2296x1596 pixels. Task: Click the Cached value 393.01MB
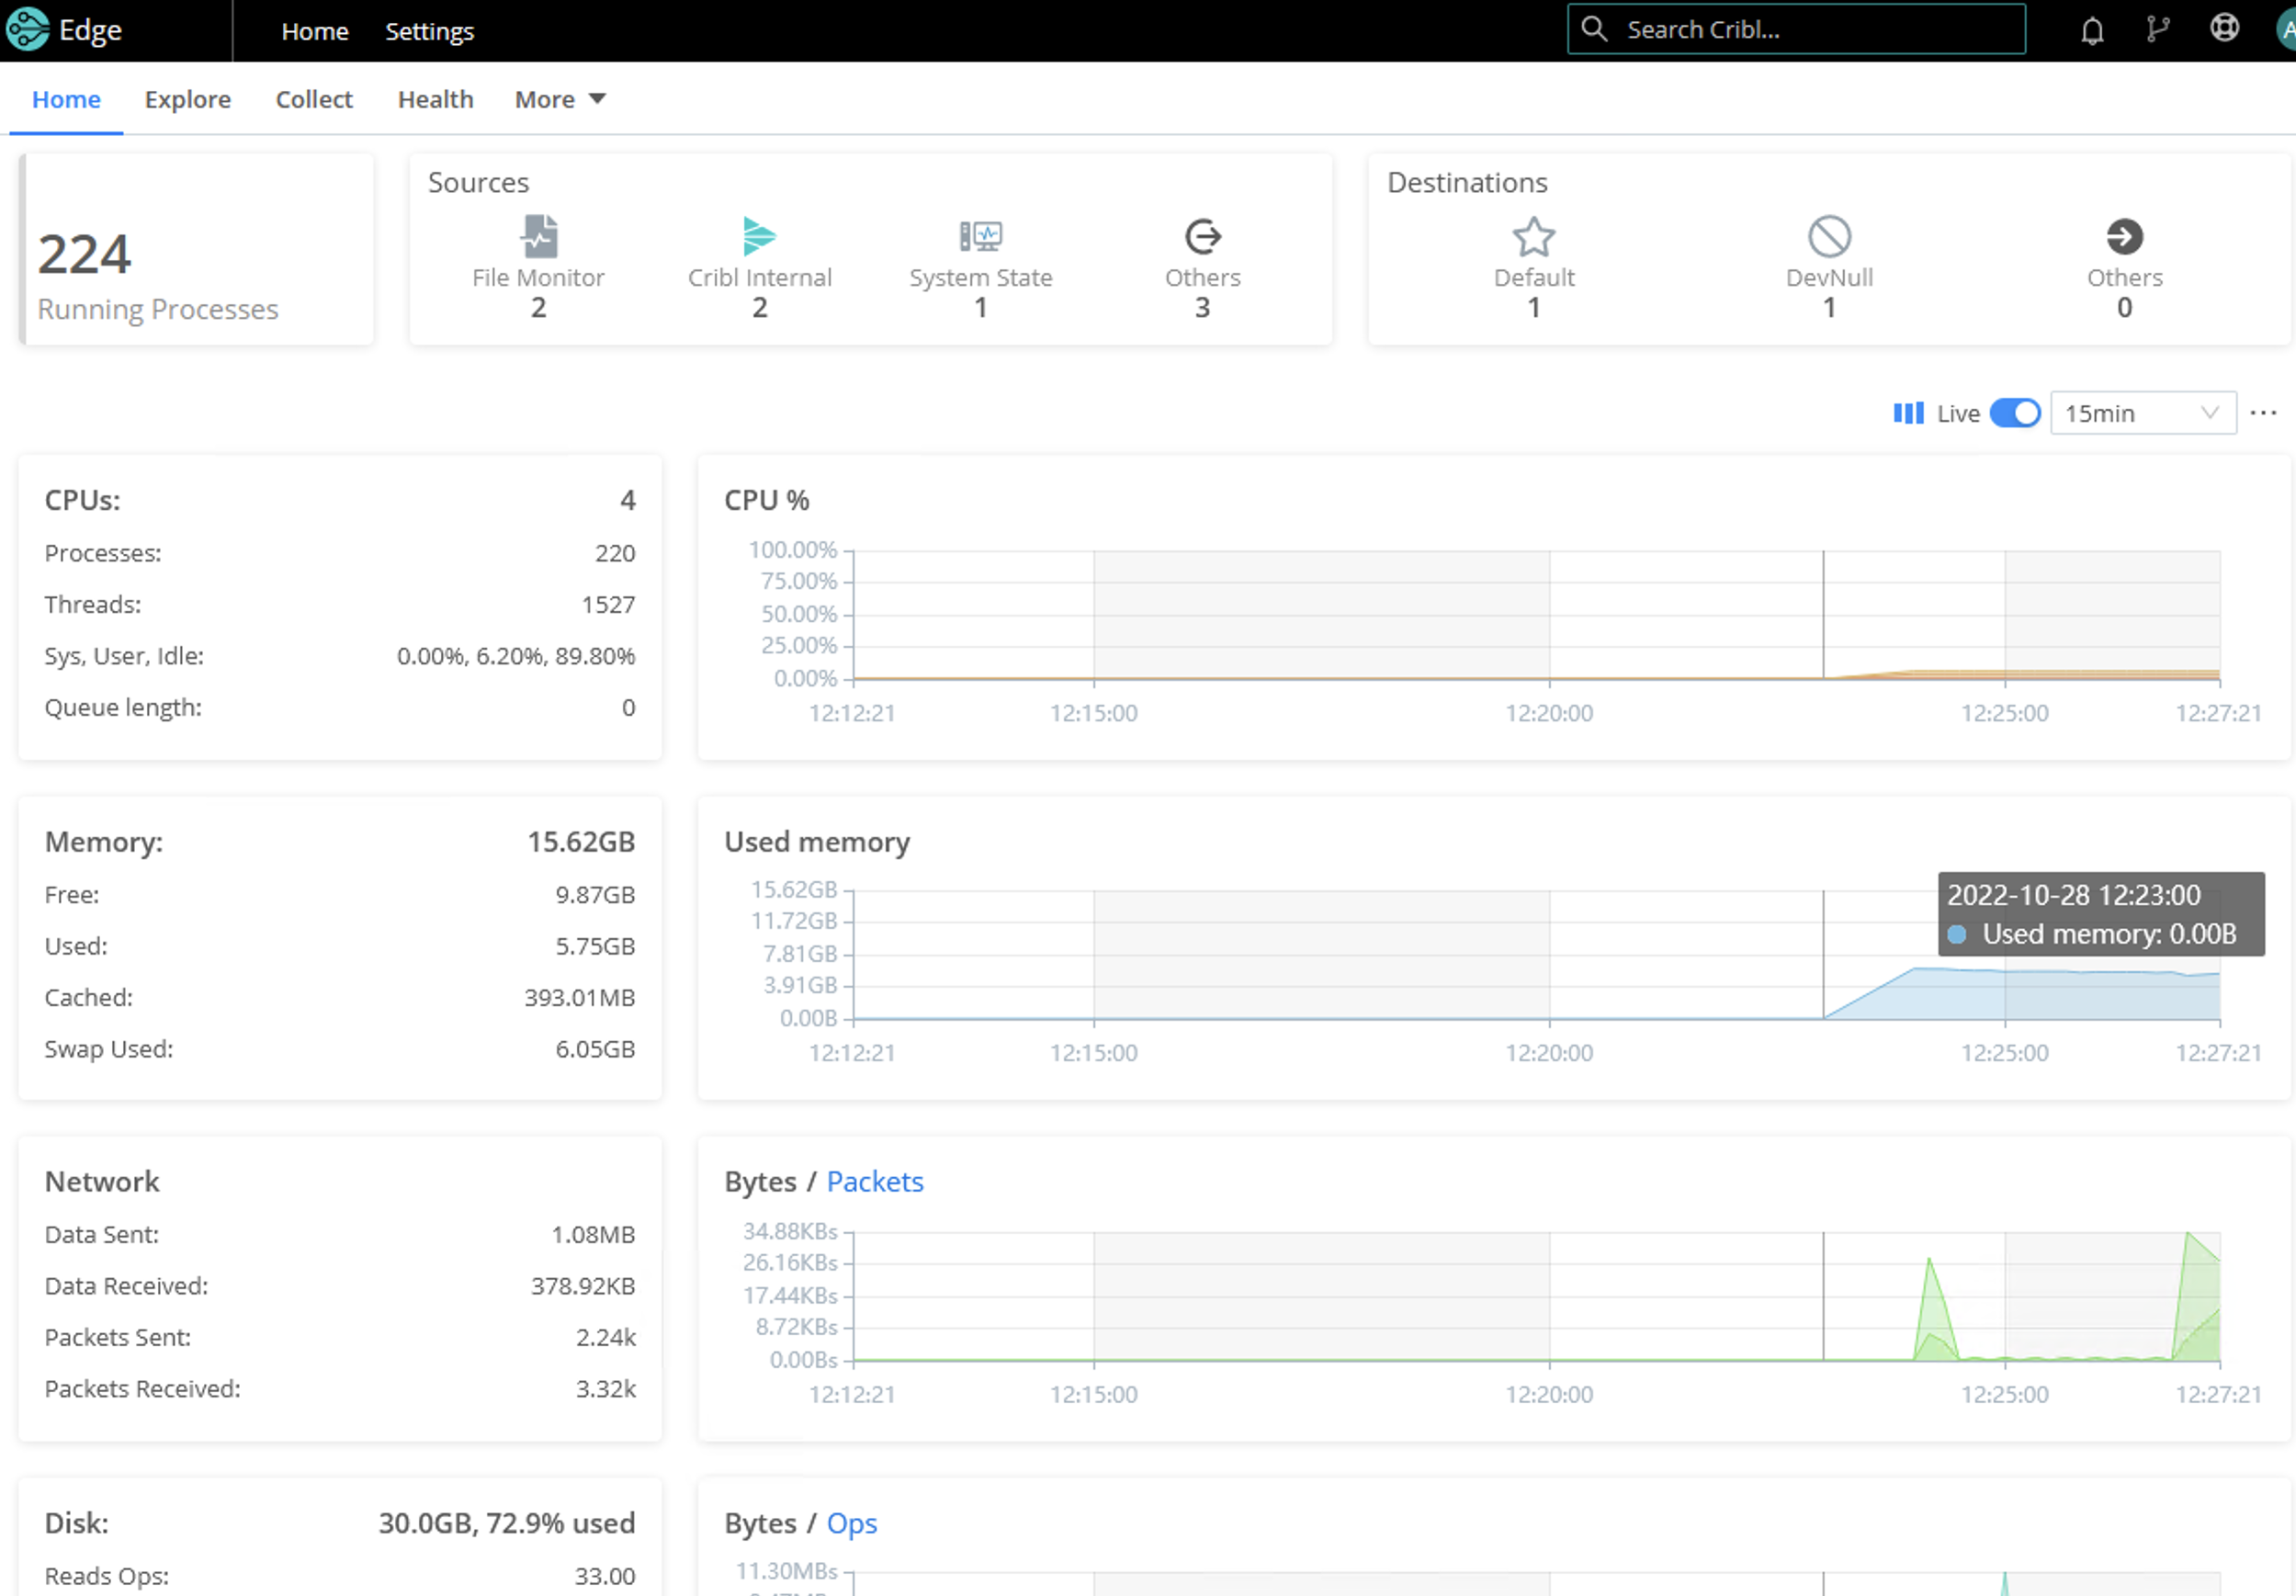pos(580,997)
